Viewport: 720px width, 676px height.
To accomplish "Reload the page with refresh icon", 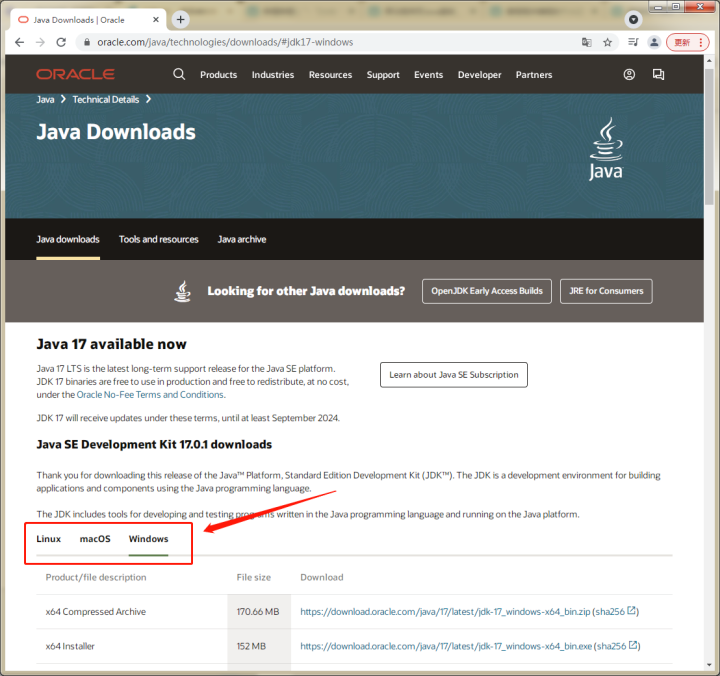I will [61, 42].
